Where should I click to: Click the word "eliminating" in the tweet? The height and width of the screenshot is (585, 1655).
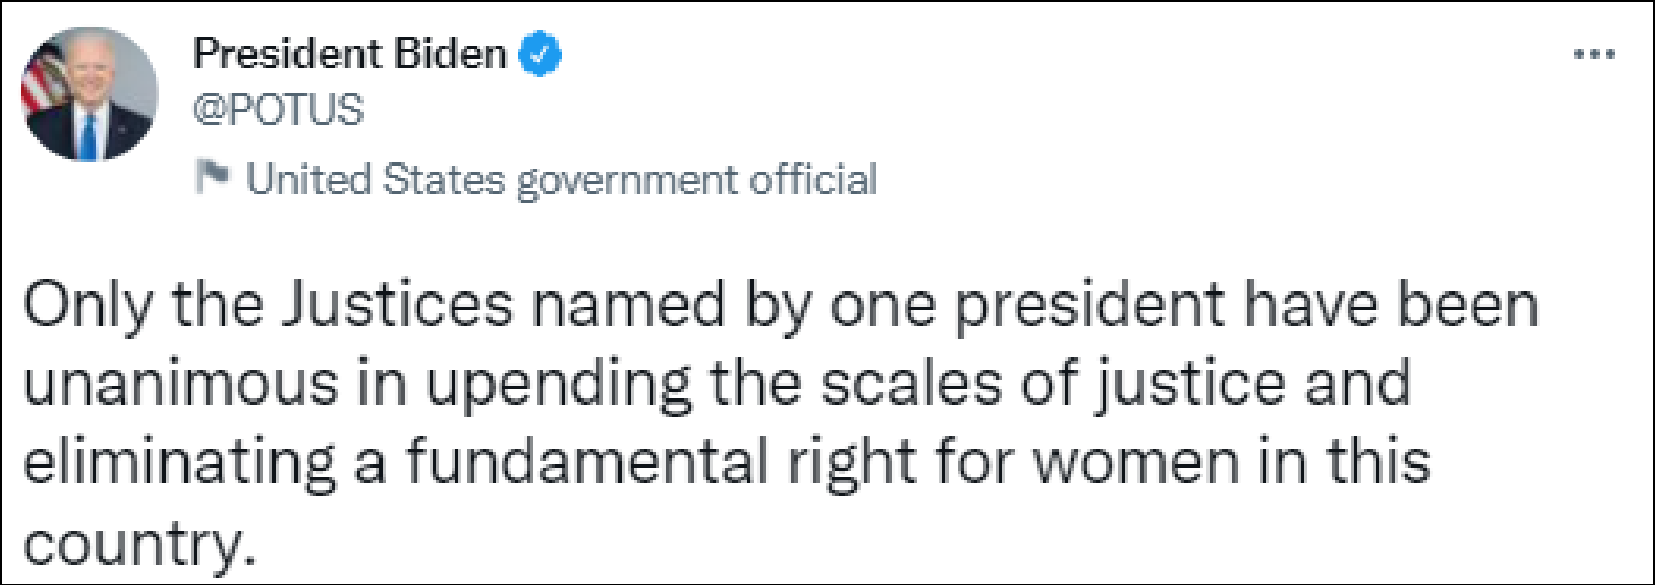180,463
